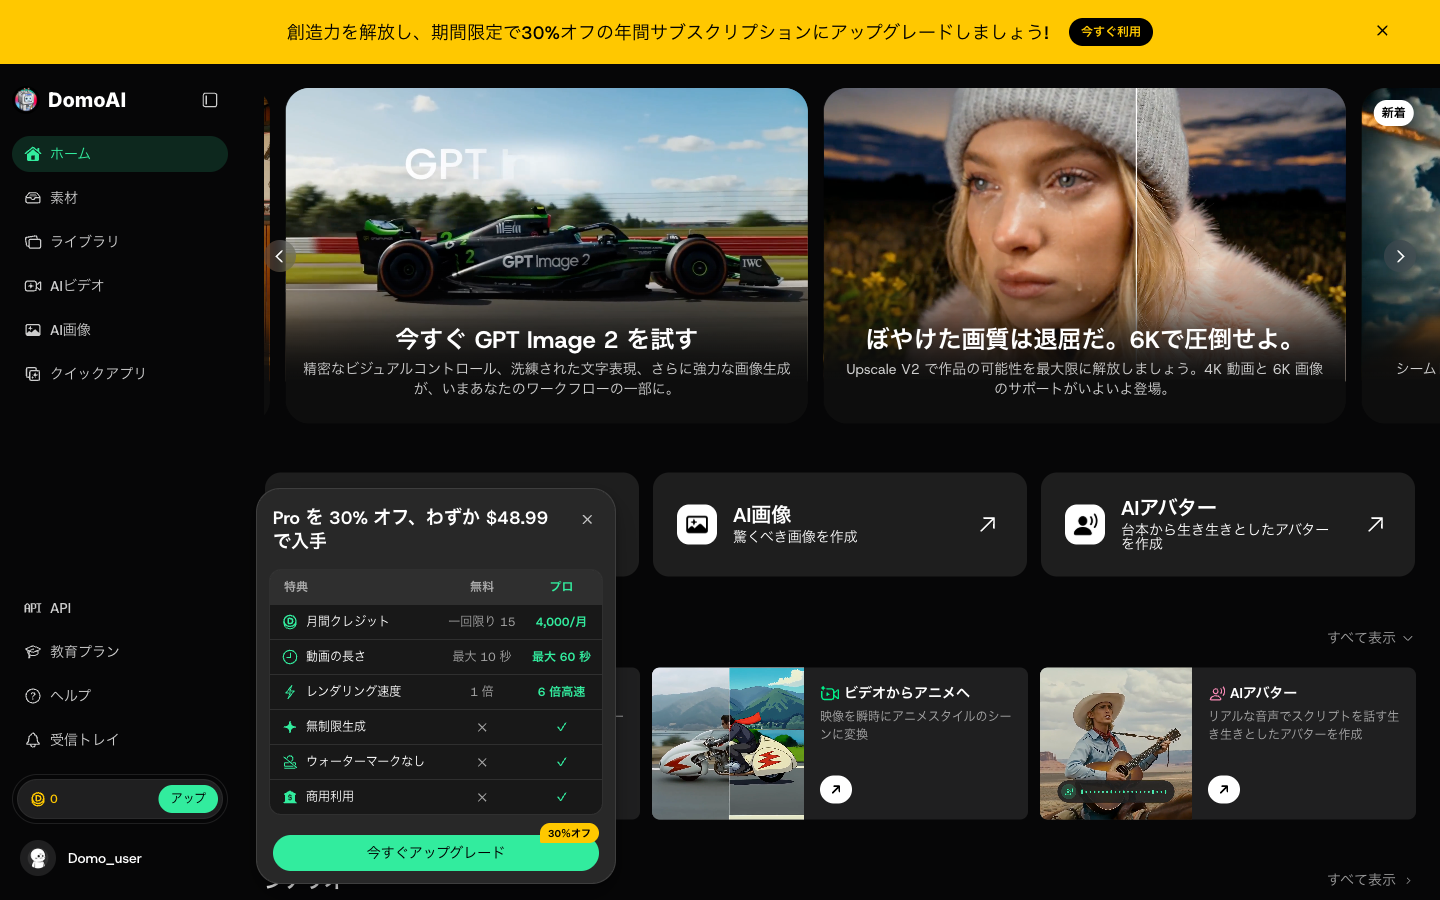
Task: Click arrow button under AIアバター quick app
Action: click(1224, 789)
